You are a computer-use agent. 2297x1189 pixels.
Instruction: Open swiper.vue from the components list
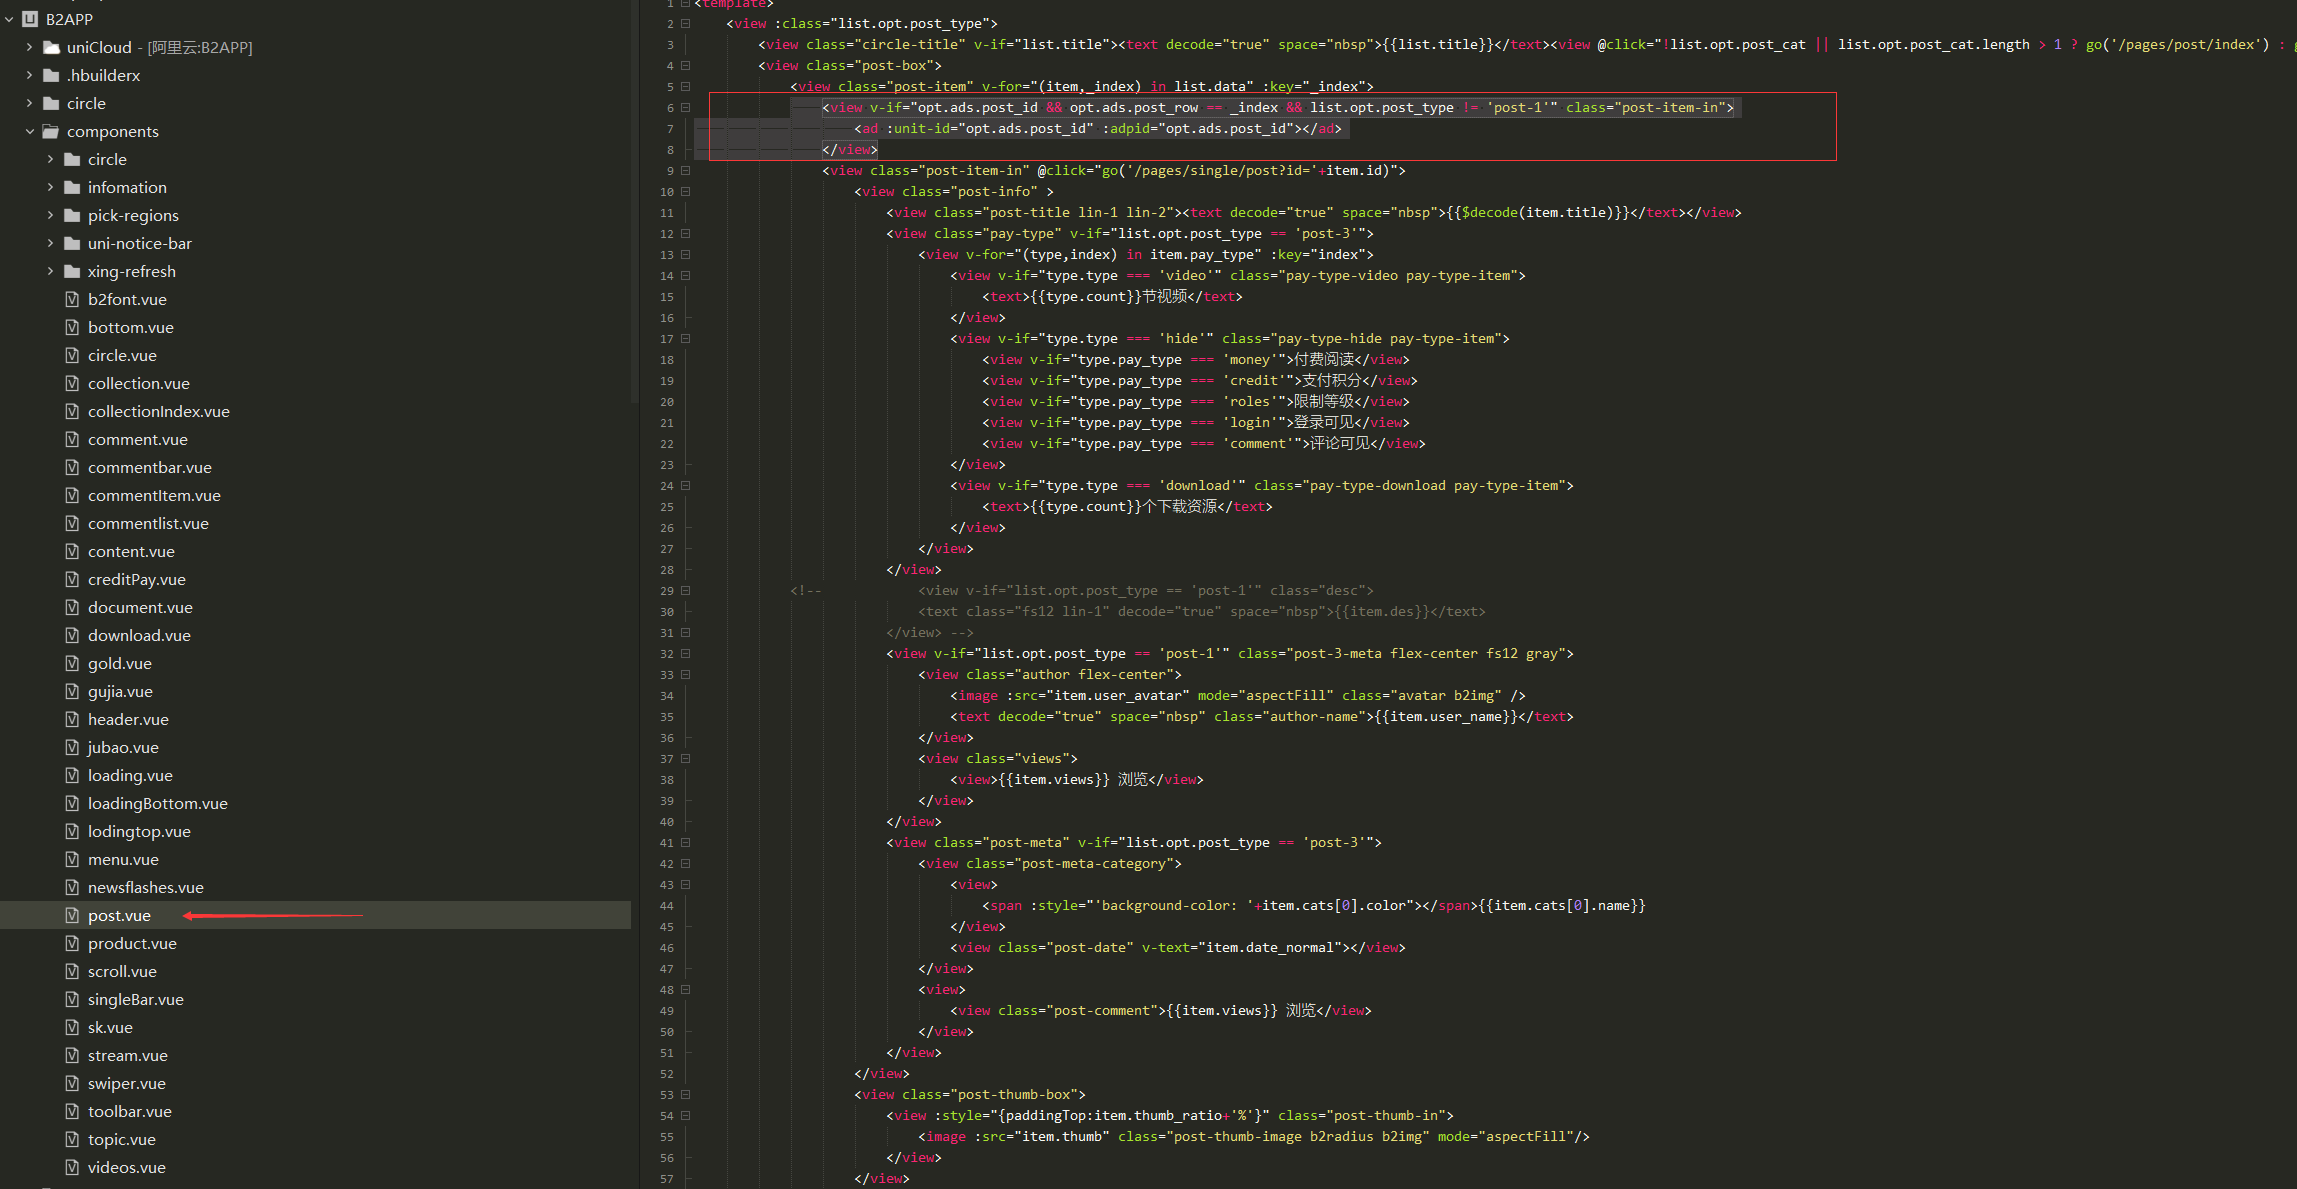coord(126,1083)
